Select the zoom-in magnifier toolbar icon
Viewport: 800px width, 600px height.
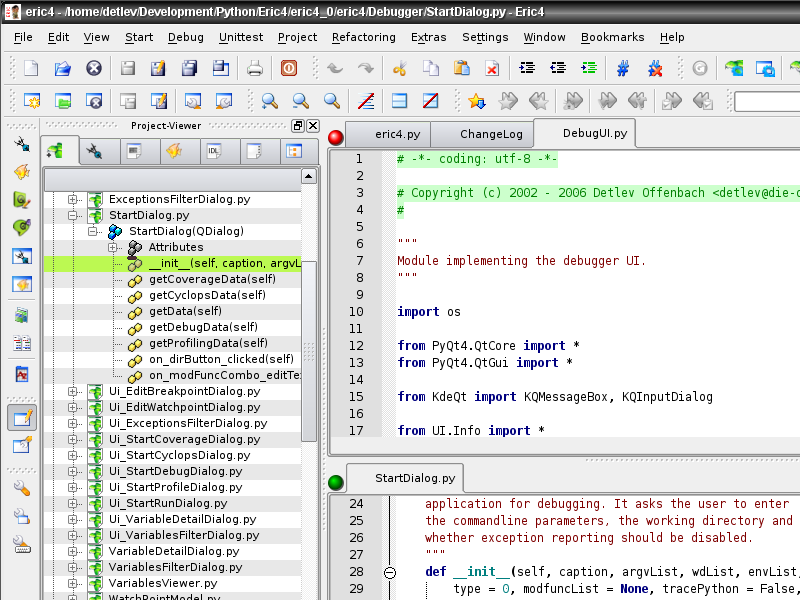(270, 101)
